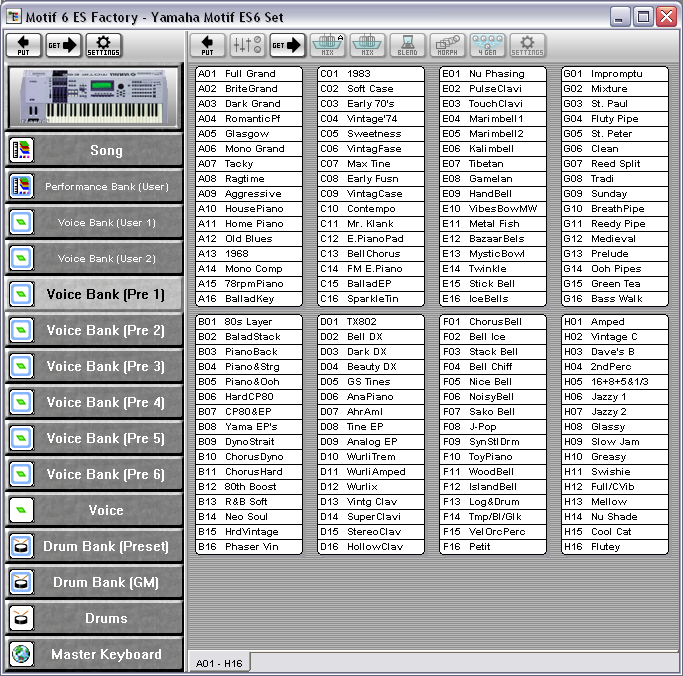Select voice E16 IceBells

click(493, 299)
